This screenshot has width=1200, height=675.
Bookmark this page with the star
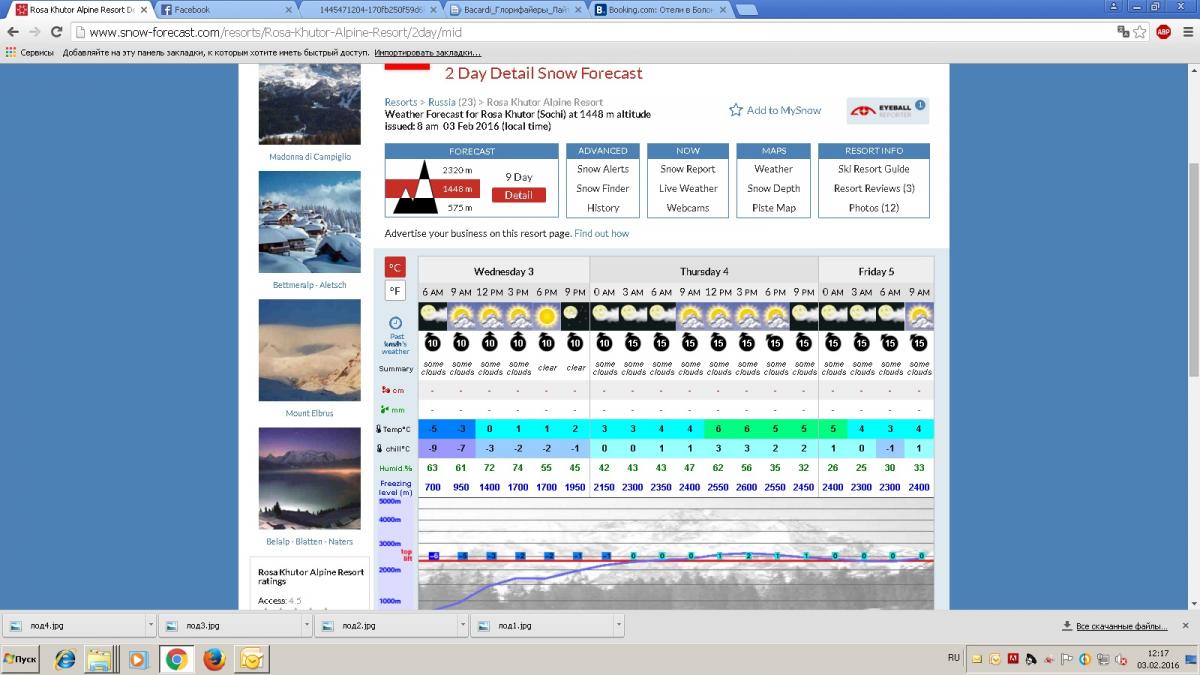coord(1140,32)
